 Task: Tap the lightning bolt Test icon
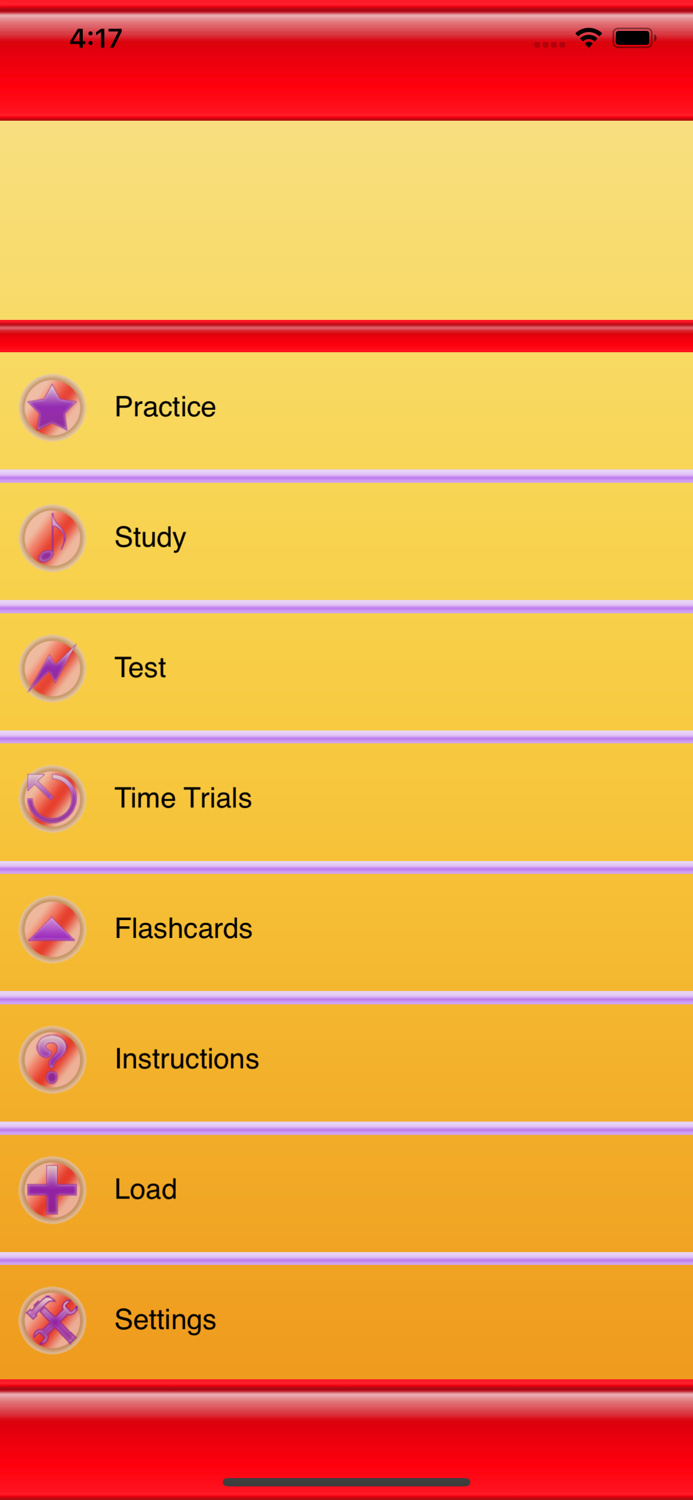click(x=52, y=668)
